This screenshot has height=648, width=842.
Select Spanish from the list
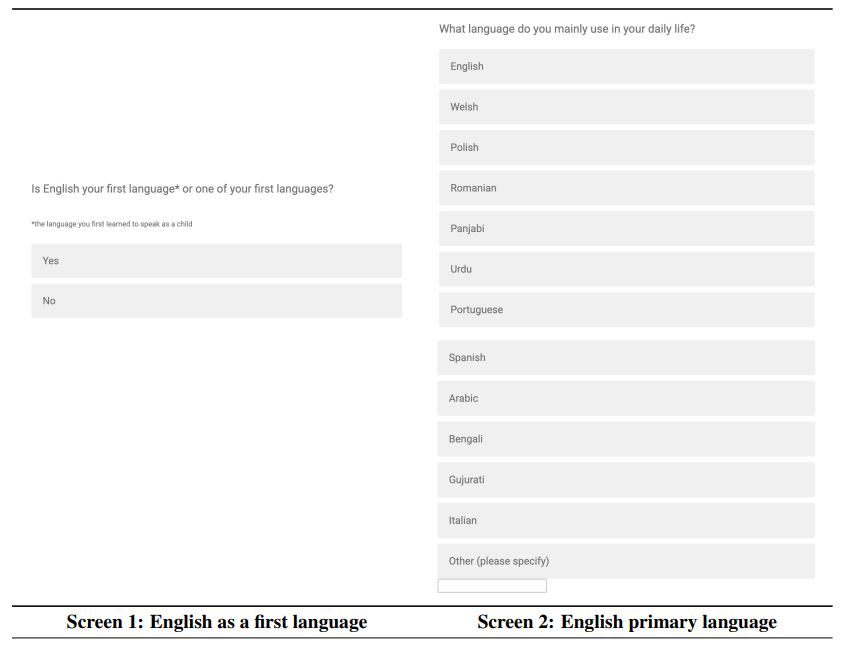626,358
